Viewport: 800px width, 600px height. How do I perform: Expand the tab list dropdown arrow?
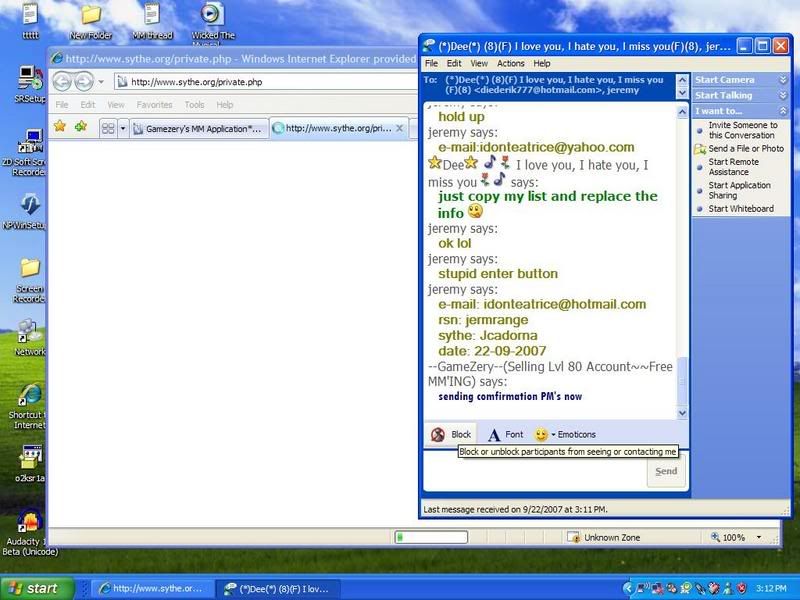click(x=123, y=129)
